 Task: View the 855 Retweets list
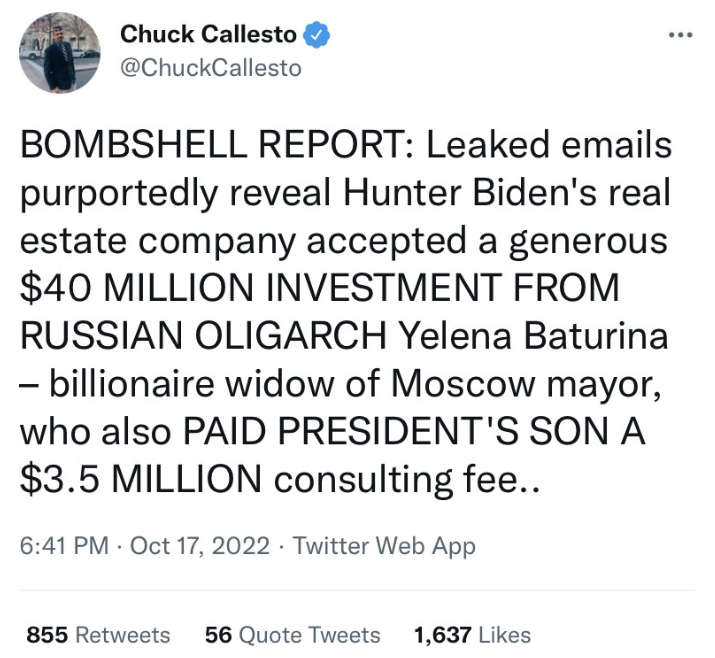click(x=98, y=635)
